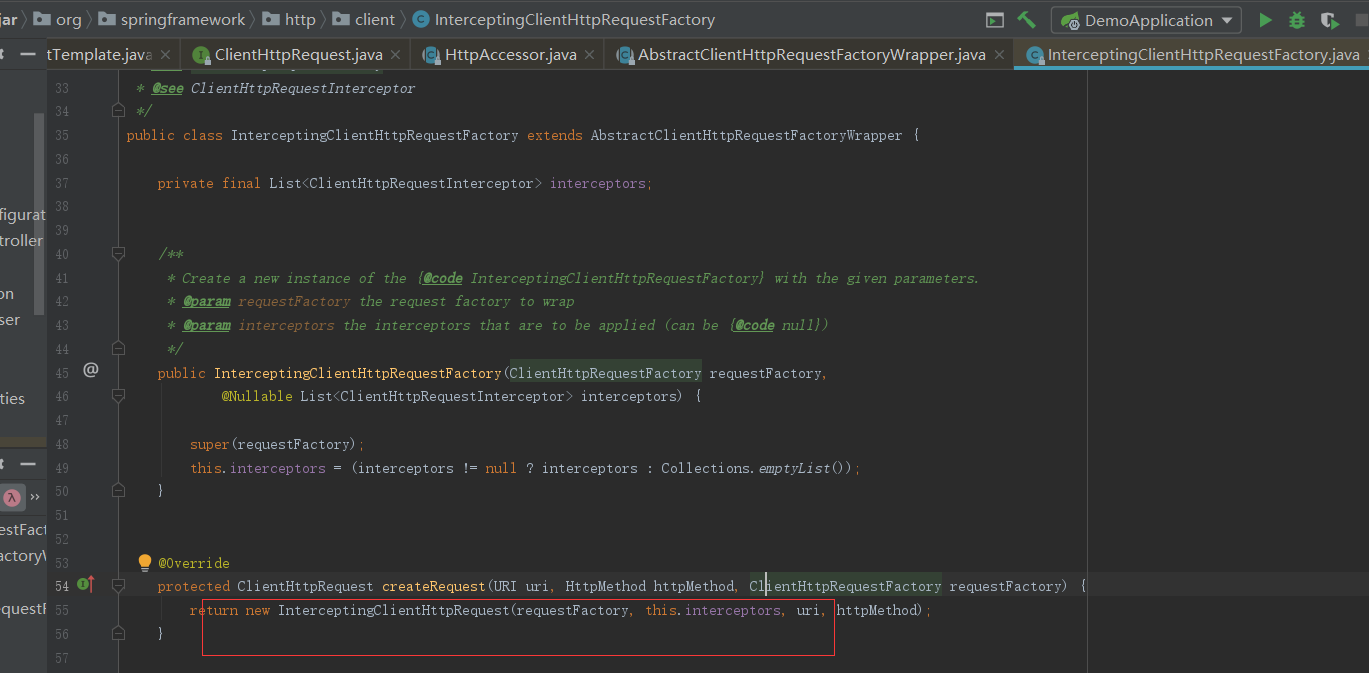This screenshot has height=673, width=1369.
Task: Hide the lower-left panel with the minus button
Action: click(27, 464)
